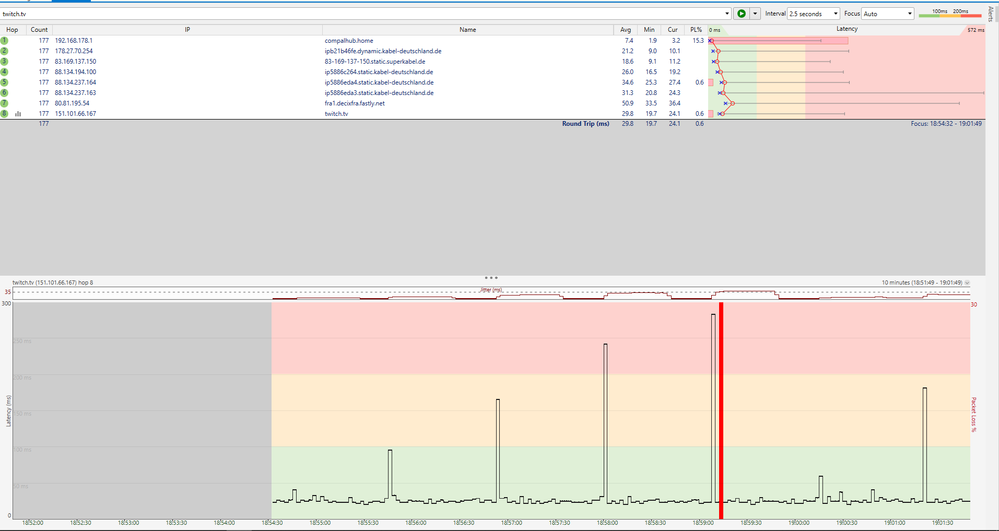Click the hop 8 green circle icon
The width and height of the screenshot is (999, 531).
(4, 113)
